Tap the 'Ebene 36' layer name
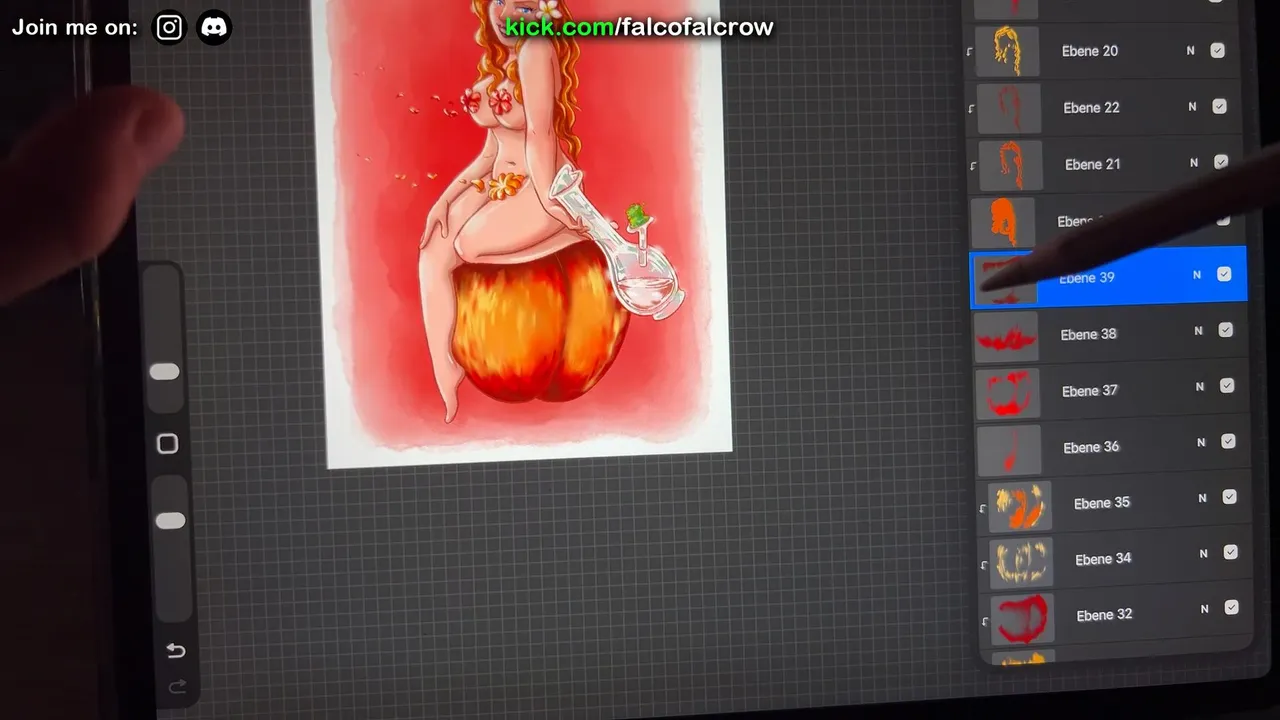The image size is (1280, 720). 1091,447
